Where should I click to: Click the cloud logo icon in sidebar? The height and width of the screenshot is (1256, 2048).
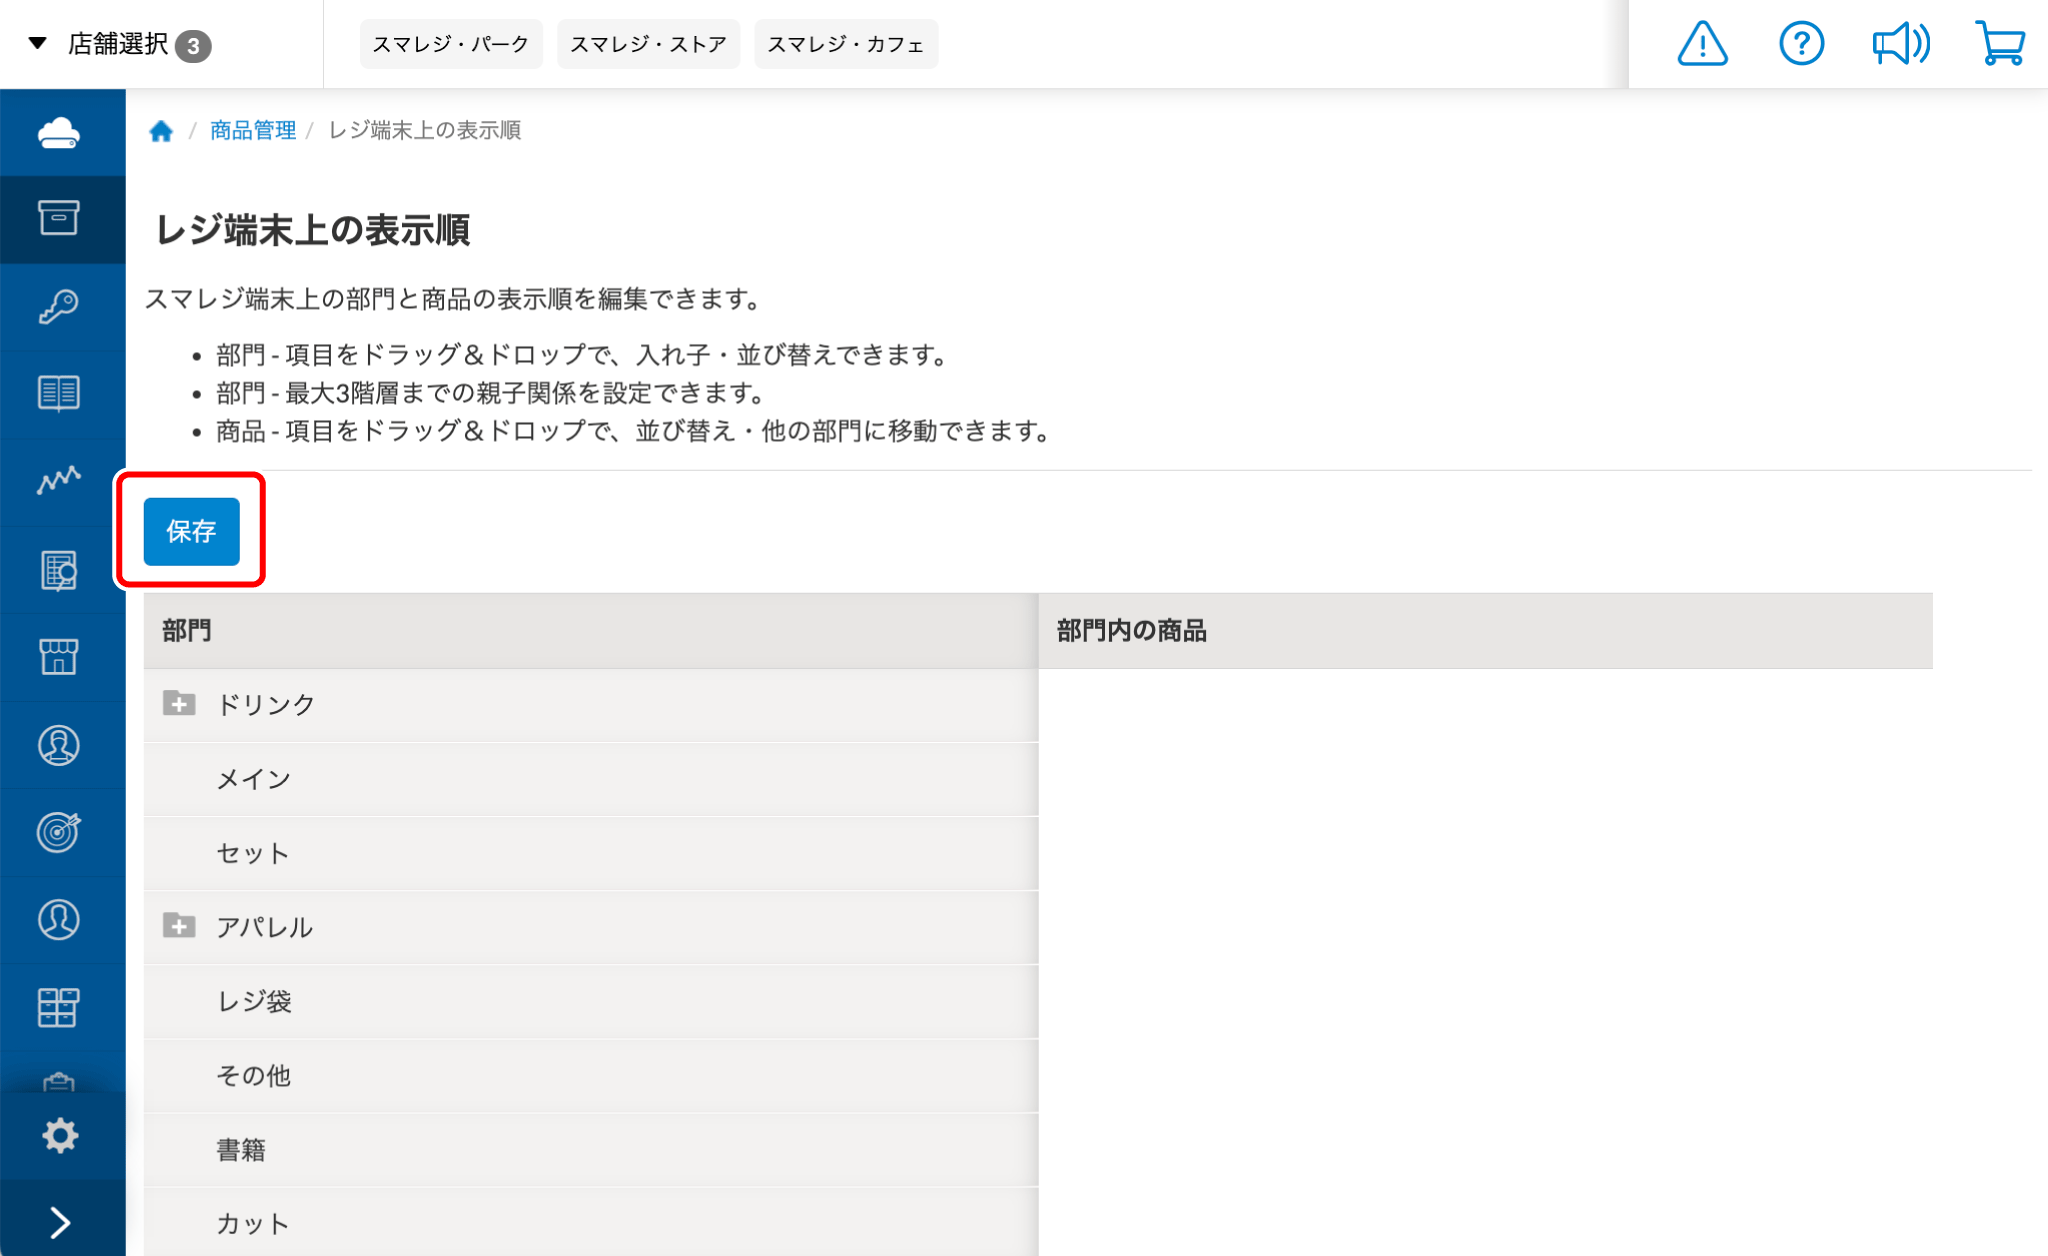(x=59, y=132)
